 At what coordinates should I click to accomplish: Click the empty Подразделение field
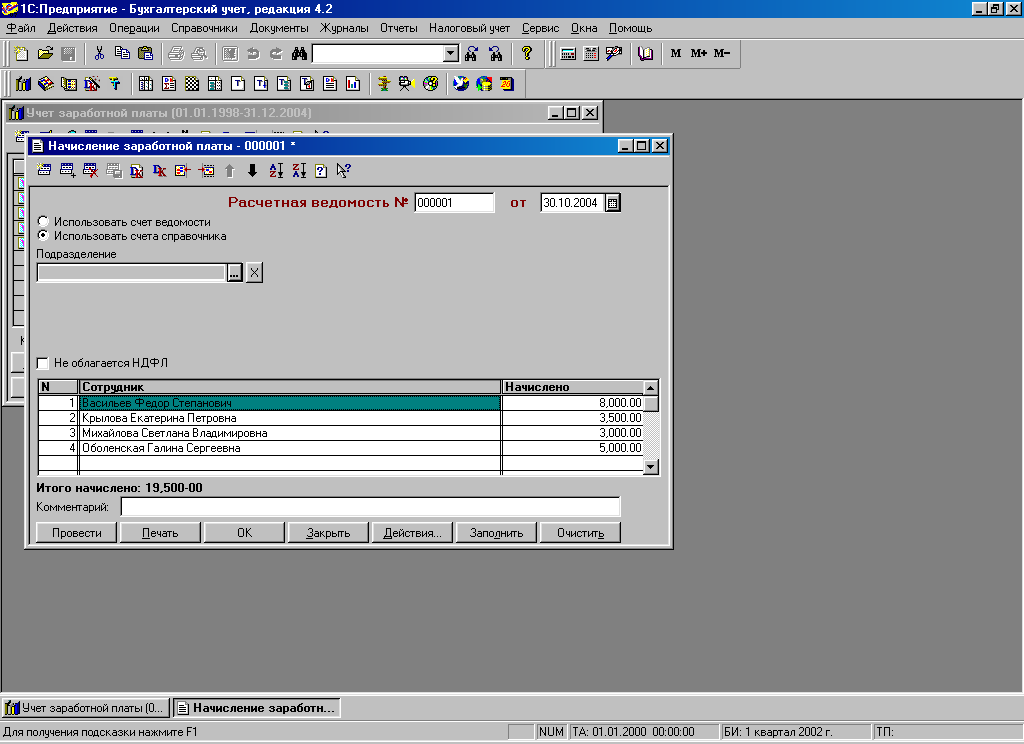[131, 272]
